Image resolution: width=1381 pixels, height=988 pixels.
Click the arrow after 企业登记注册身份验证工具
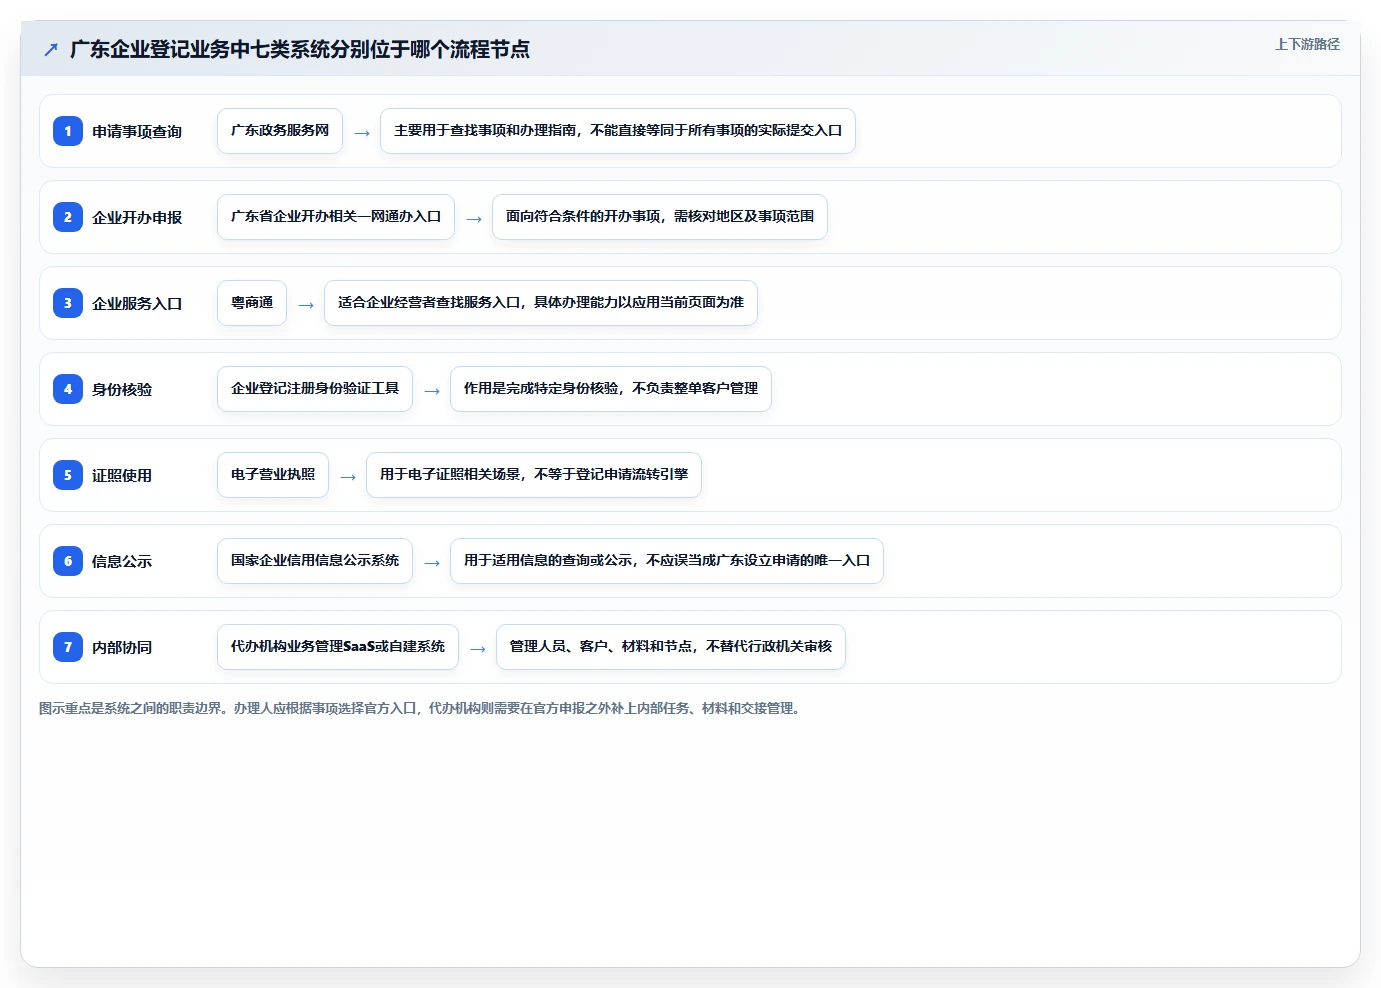[432, 391]
